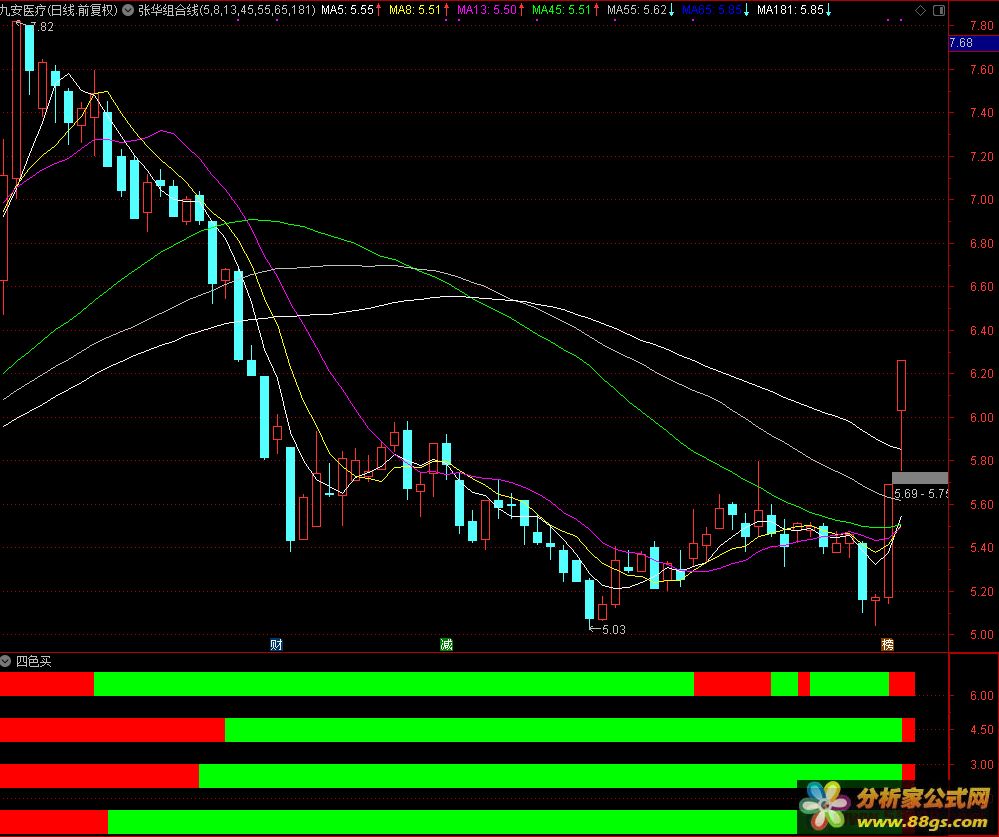Click the 减 event marker icon
The image size is (999, 837).
pyautogui.click(x=446, y=644)
